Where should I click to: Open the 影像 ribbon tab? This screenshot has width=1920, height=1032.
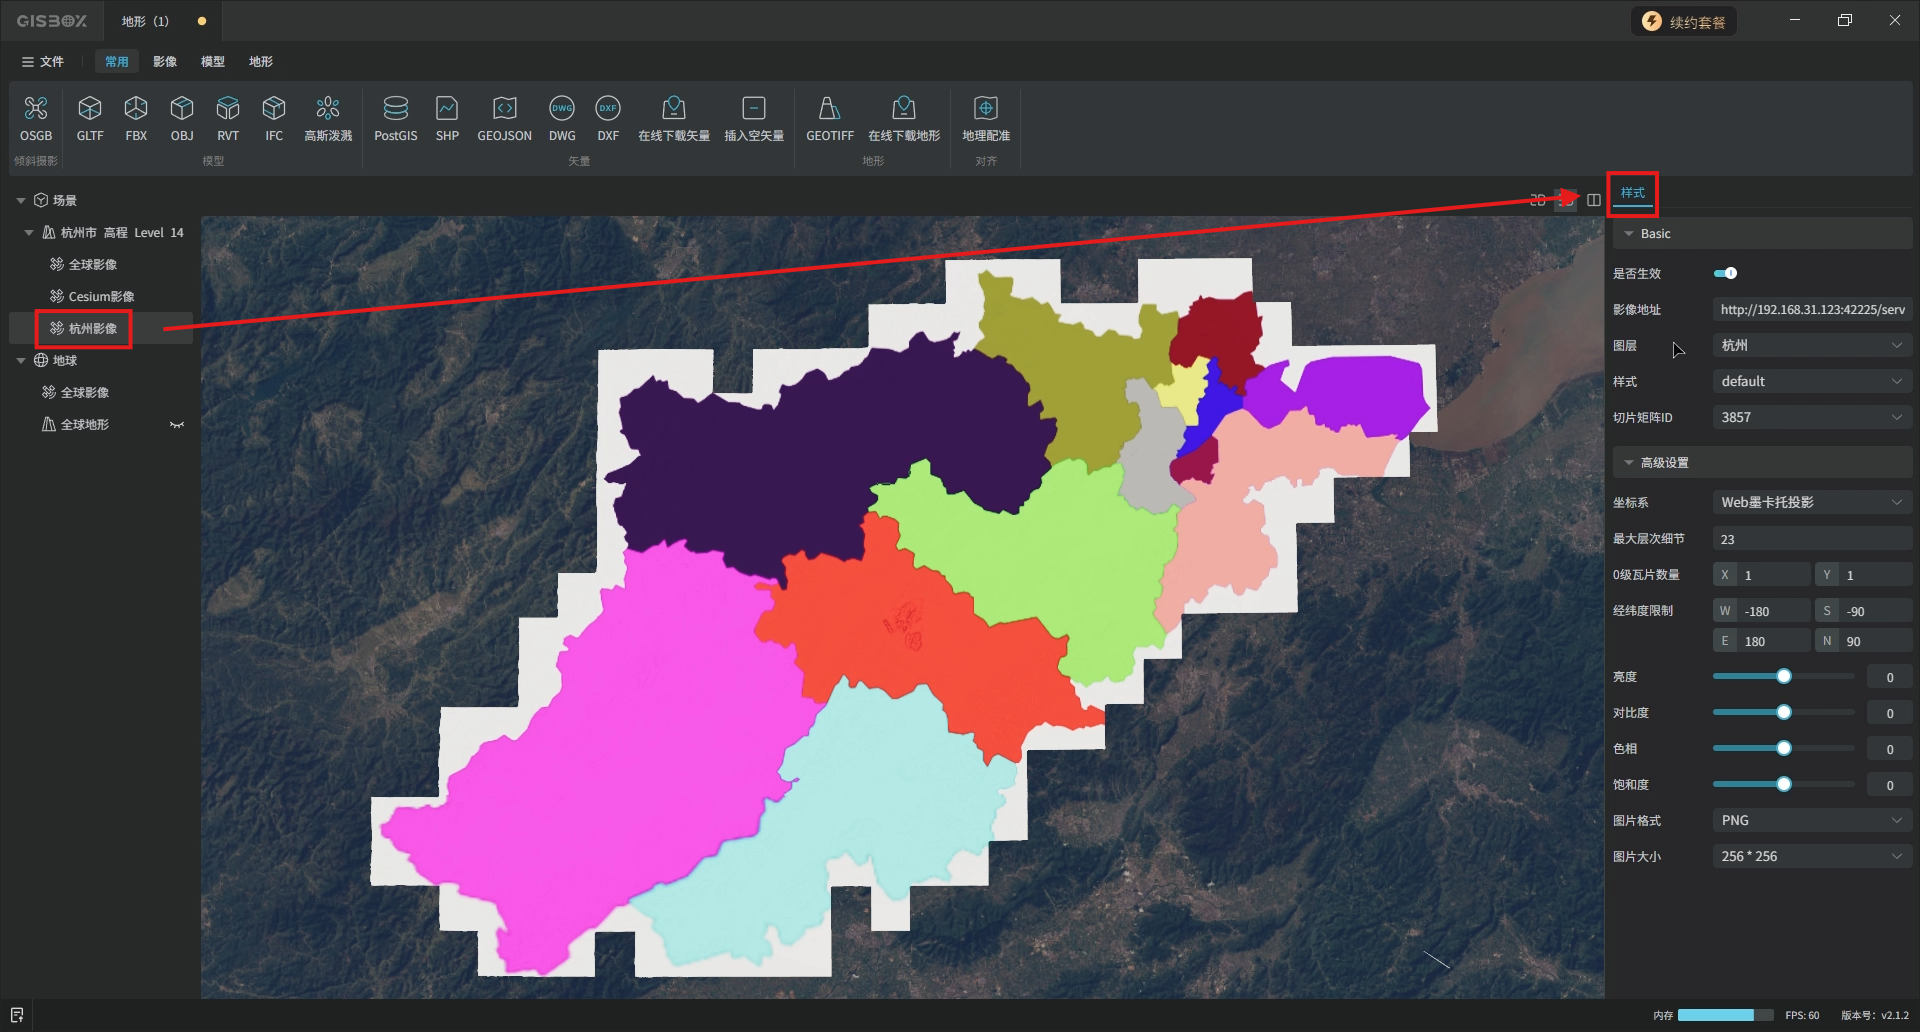(165, 62)
